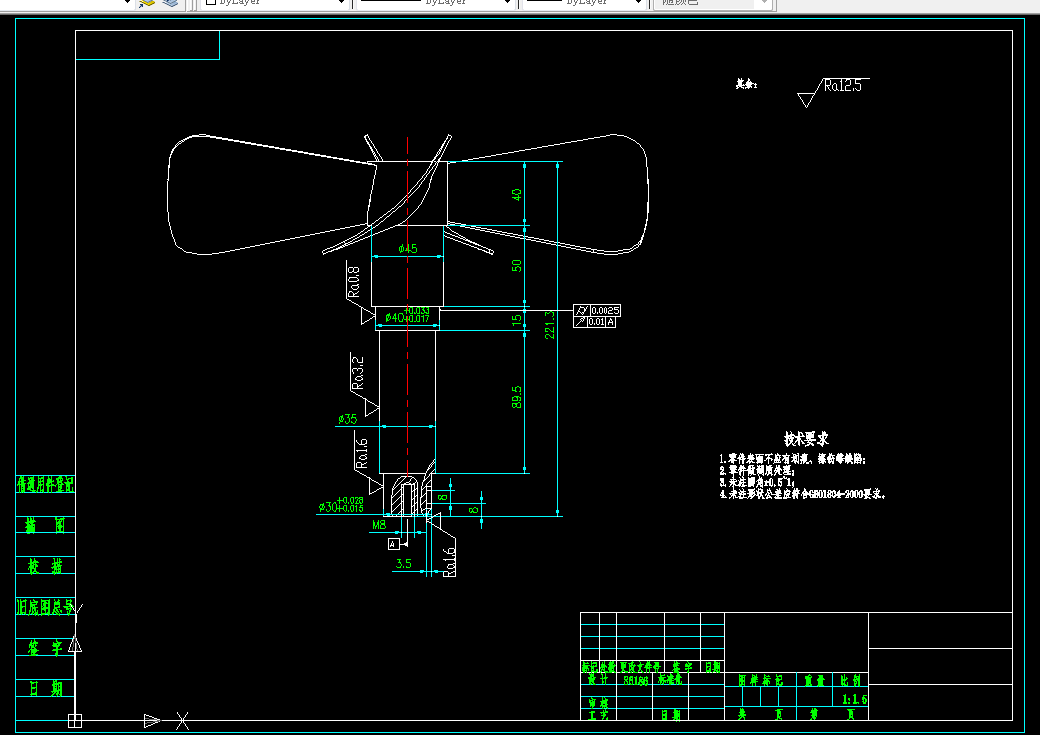Expand the layer list dropdown arrow
Screen dimensions: 1040x735
pyautogui.click(x=127, y=3)
